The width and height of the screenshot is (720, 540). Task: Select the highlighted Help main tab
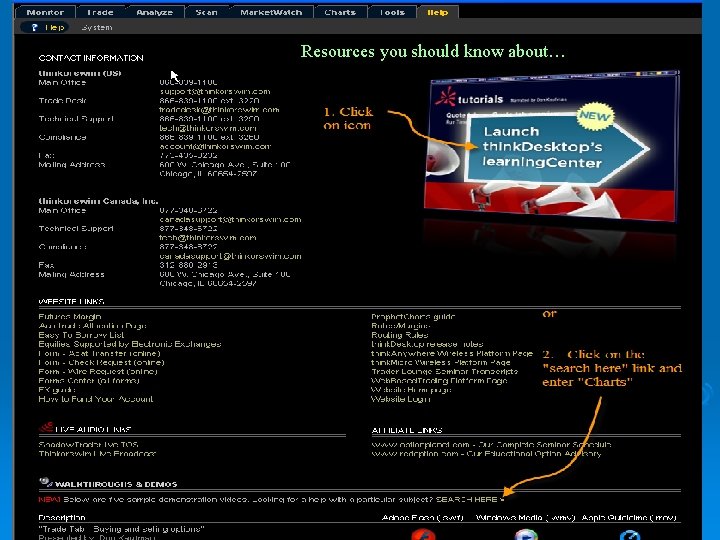click(x=438, y=12)
